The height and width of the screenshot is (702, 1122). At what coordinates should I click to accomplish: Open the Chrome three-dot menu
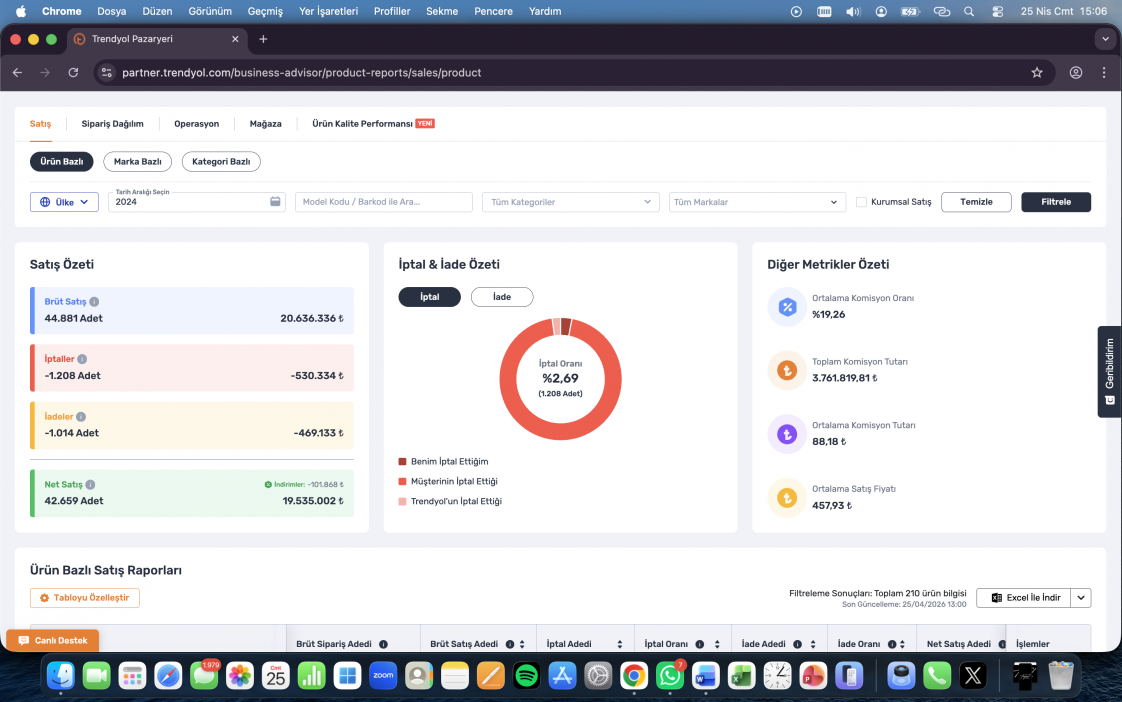pyautogui.click(x=1104, y=72)
